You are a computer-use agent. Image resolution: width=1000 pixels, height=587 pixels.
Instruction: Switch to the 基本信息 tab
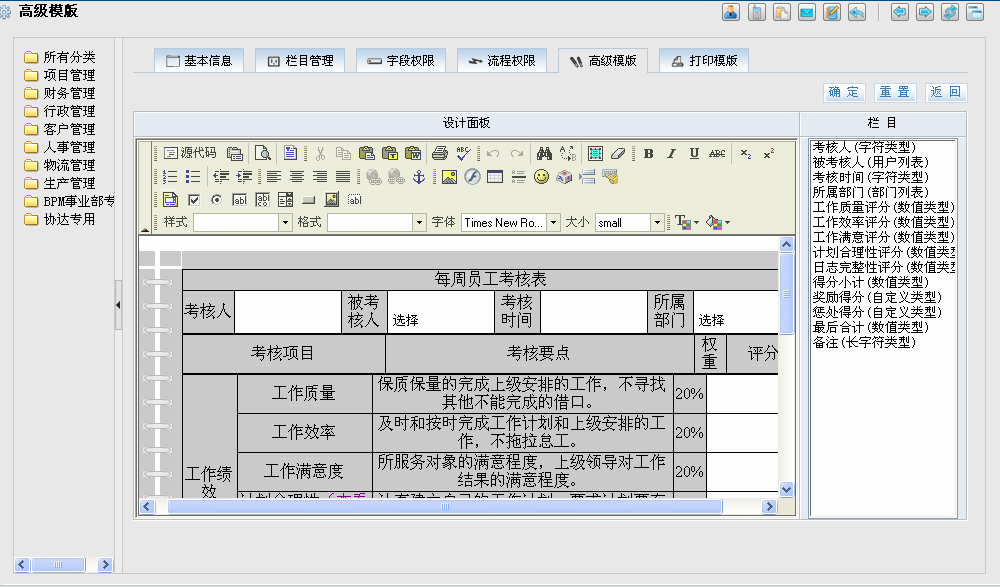point(199,61)
